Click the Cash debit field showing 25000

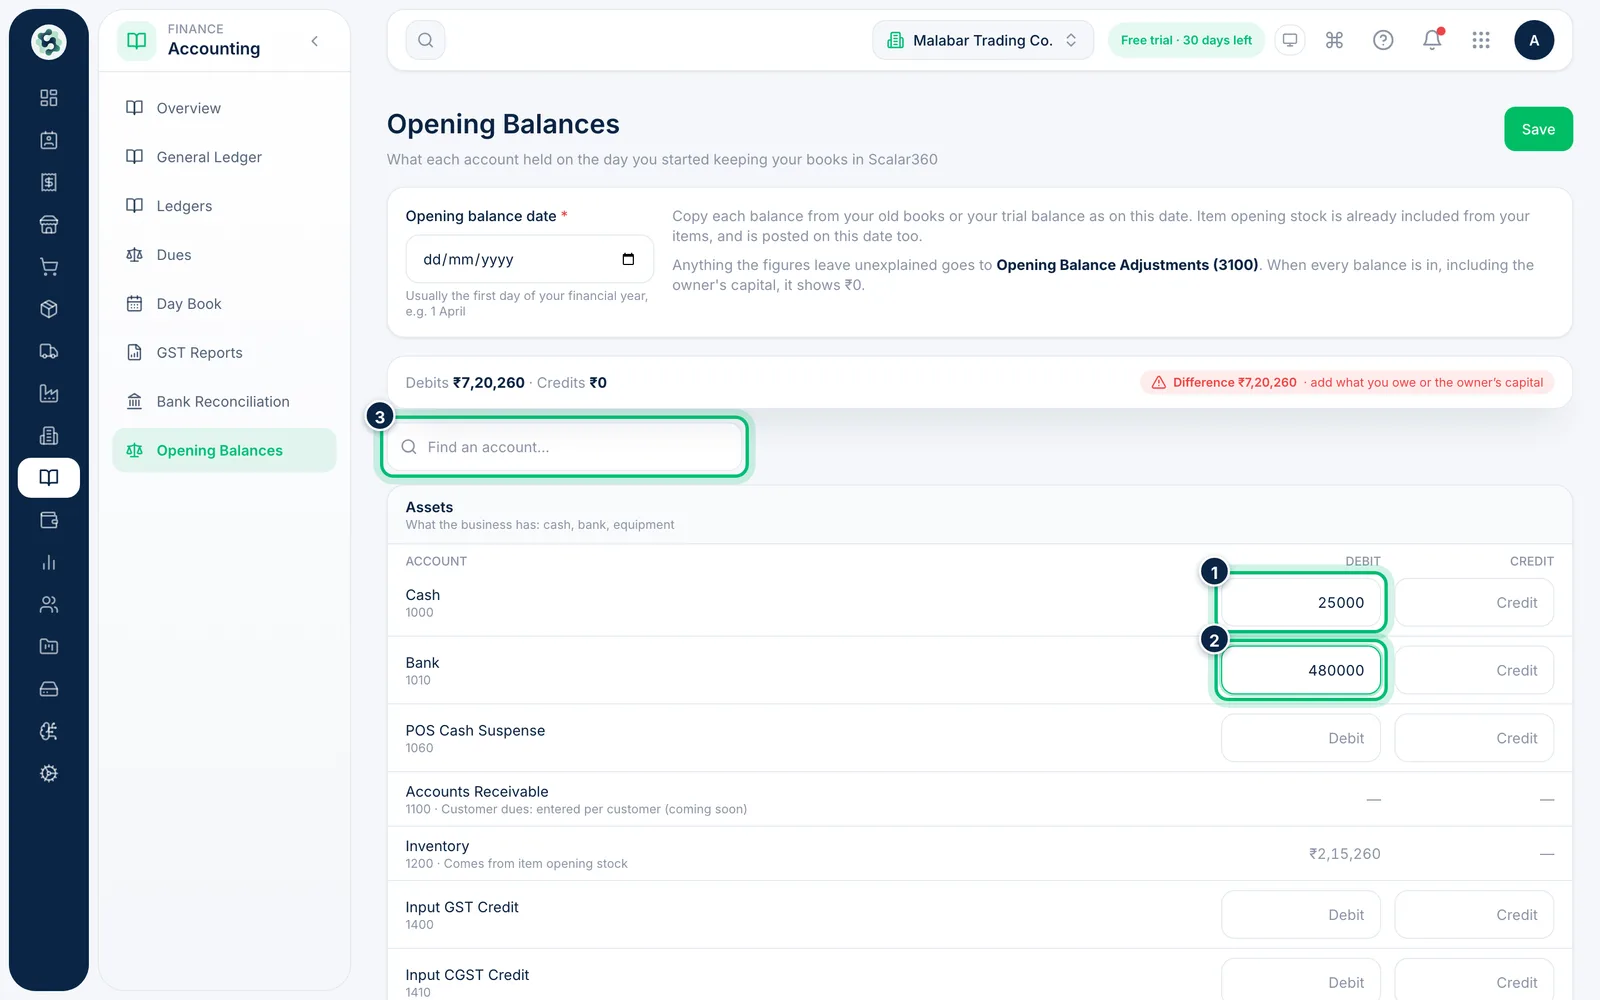1300,602
